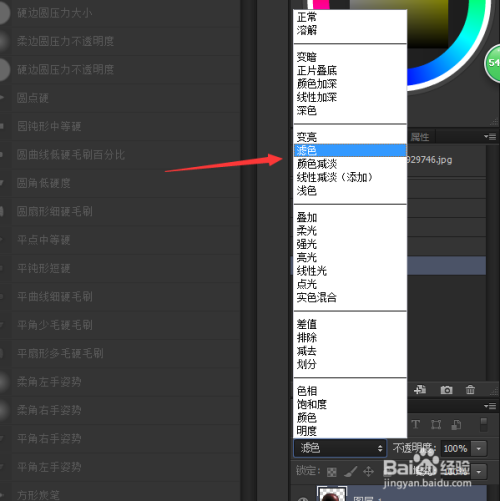500x501 pixels.
Task: Select brush preset 圆钝形中等硬
Action: click(x=120, y=126)
